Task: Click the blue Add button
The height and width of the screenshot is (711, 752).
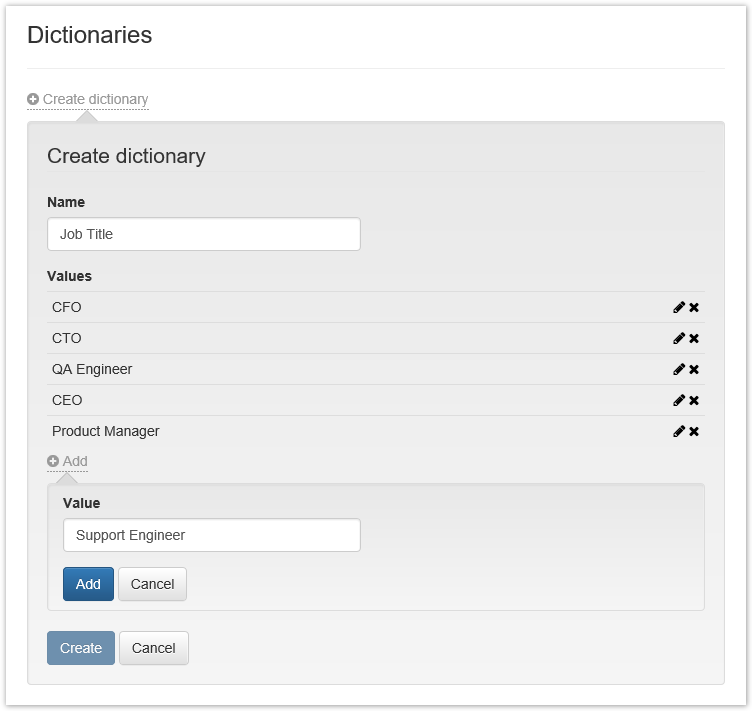Action: pos(88,584)
